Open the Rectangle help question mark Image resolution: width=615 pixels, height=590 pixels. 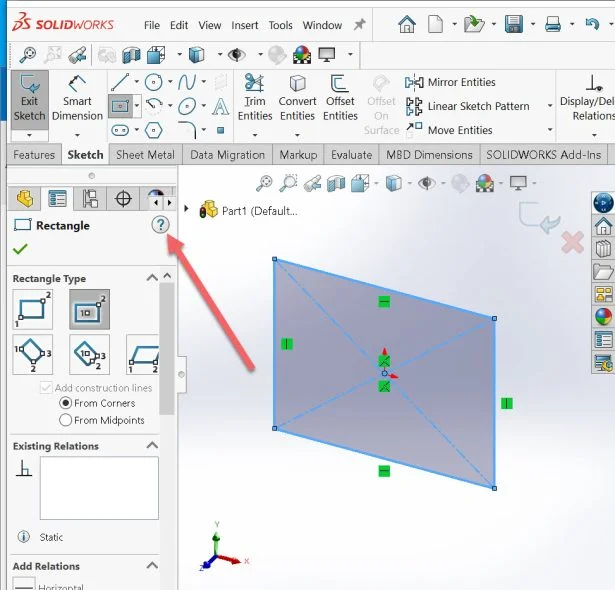click(x=160, y=225)
